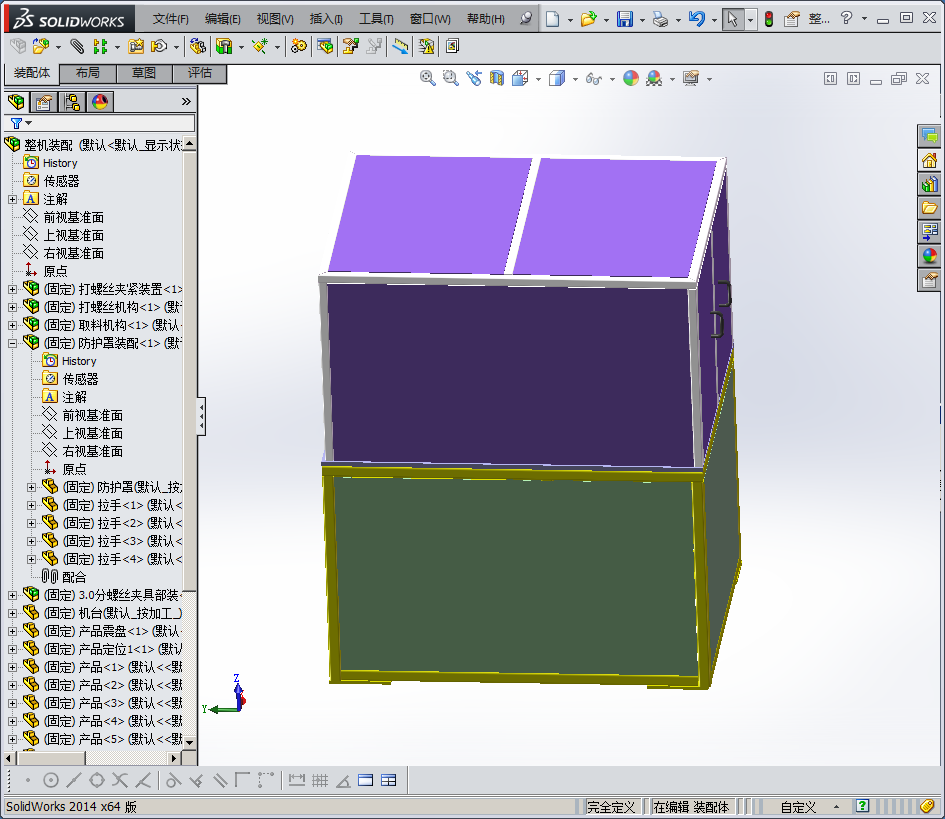Expand 打螺丝机构<1> tree node
Image resolution: width=945 pixels, height=819 pixels.
click(13, 307)
